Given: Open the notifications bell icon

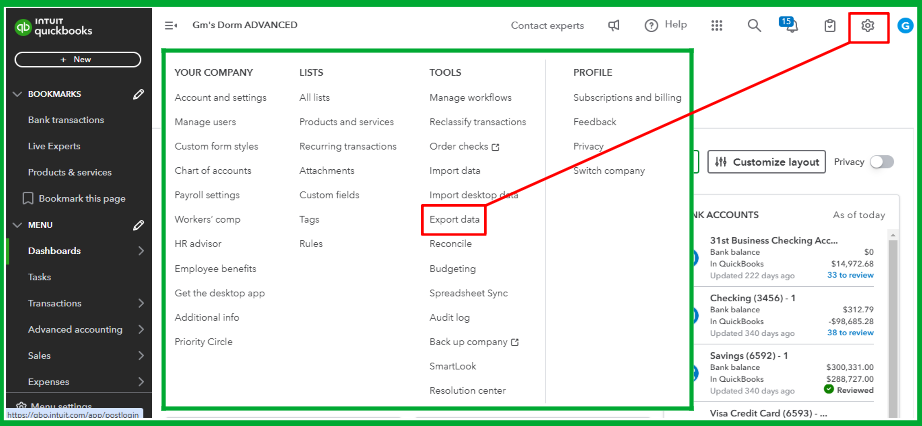Looking at the screenshot, I should click(x=791, y=26).
